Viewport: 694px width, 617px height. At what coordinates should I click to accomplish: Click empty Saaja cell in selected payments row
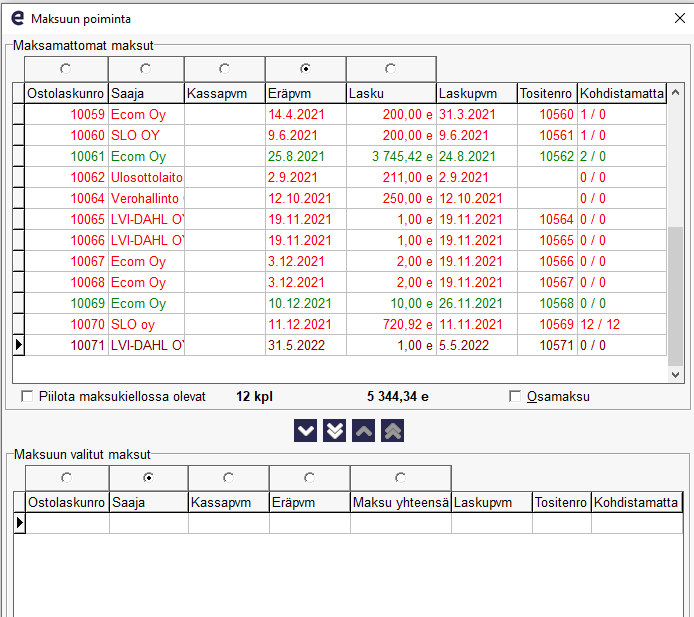149,523
